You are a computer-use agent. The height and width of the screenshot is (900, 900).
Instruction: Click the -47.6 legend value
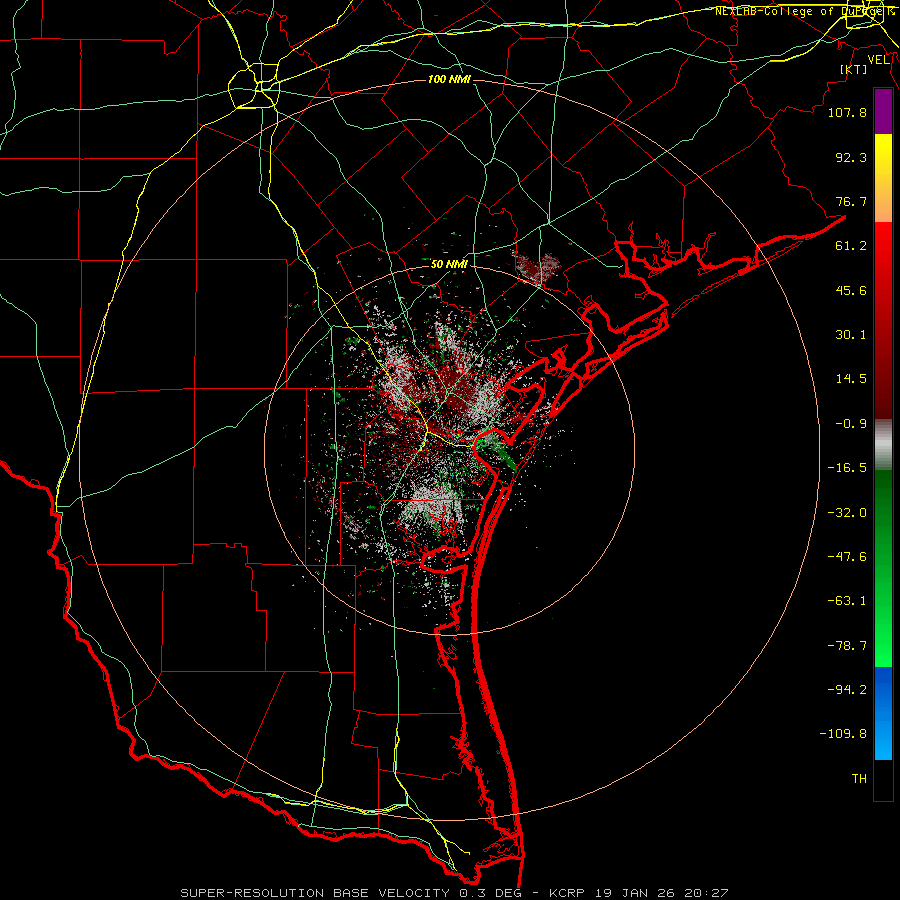(847, 557)
